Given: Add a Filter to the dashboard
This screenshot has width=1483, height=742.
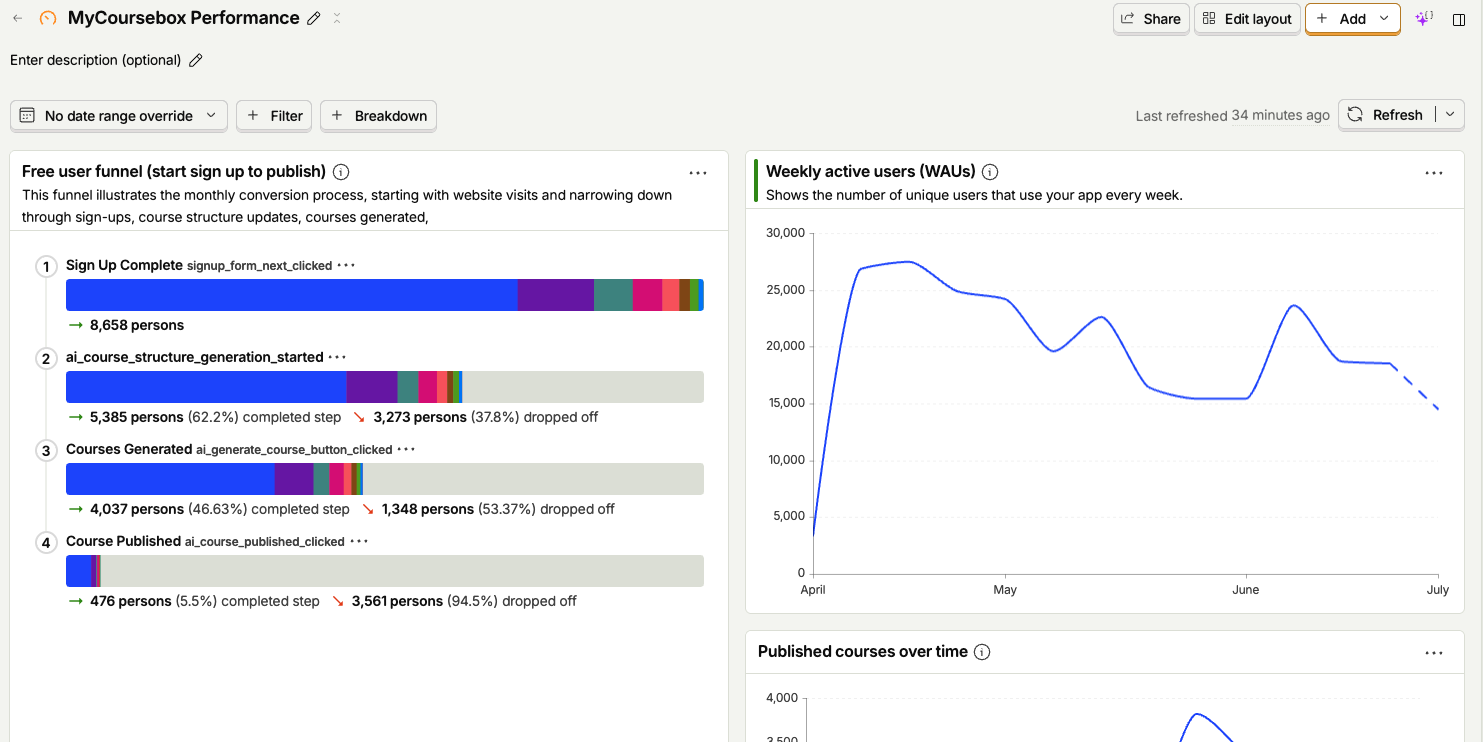Looking at the screenshot, I should click(275, 116).
